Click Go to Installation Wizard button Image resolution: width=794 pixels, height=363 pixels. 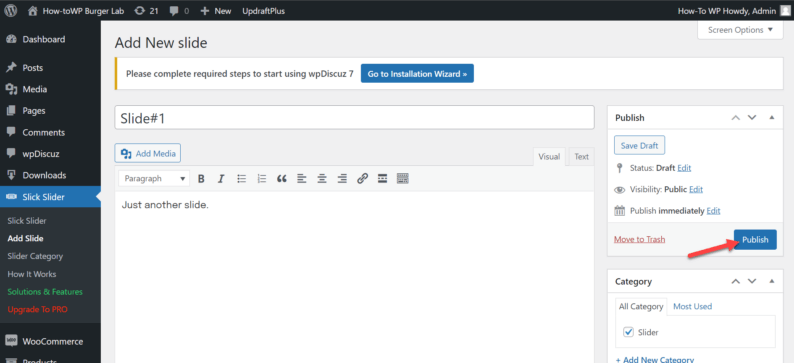pyautogui.click(x=417, y=74)
